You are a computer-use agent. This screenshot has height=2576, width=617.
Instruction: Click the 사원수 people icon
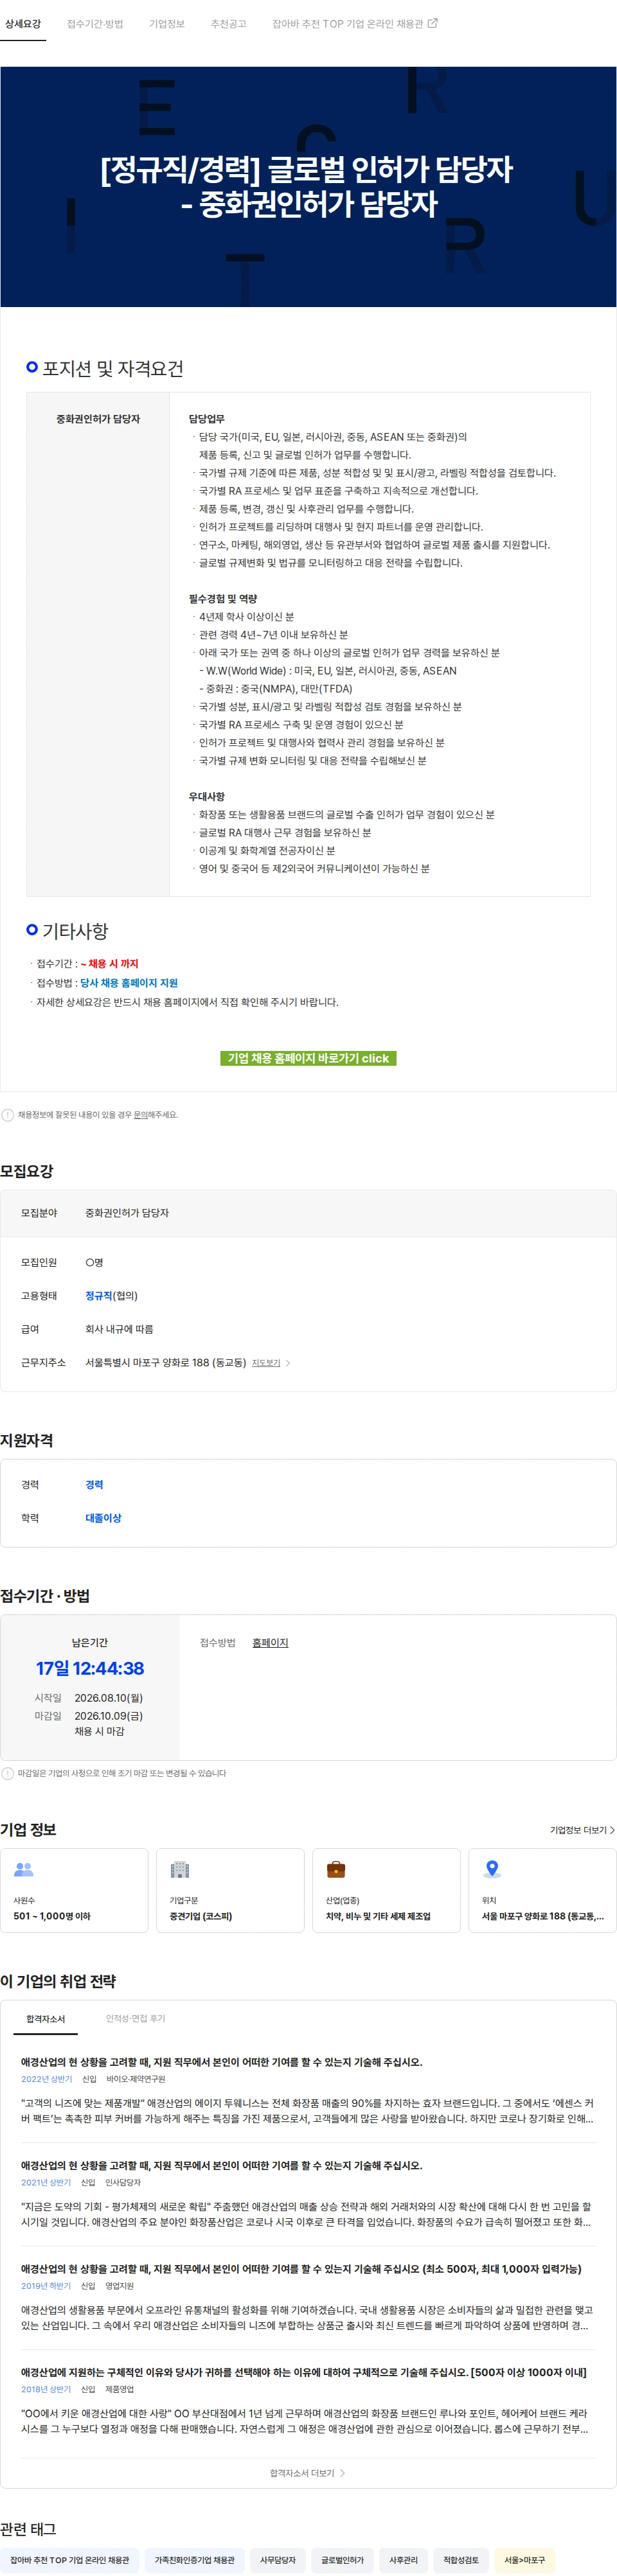coord(24,1870)
